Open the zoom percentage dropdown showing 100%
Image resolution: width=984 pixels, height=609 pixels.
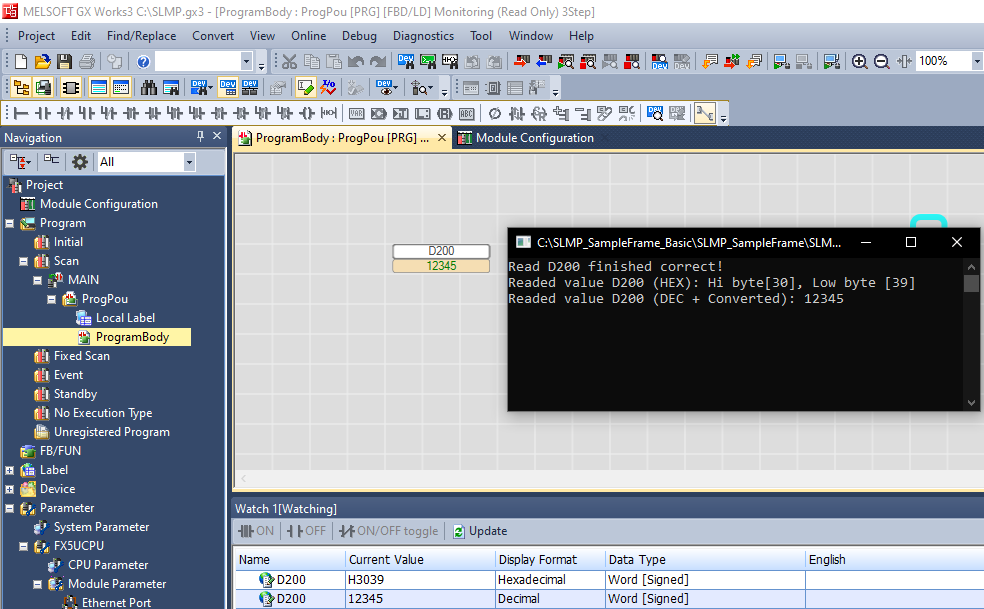click(x=976, y=62)
